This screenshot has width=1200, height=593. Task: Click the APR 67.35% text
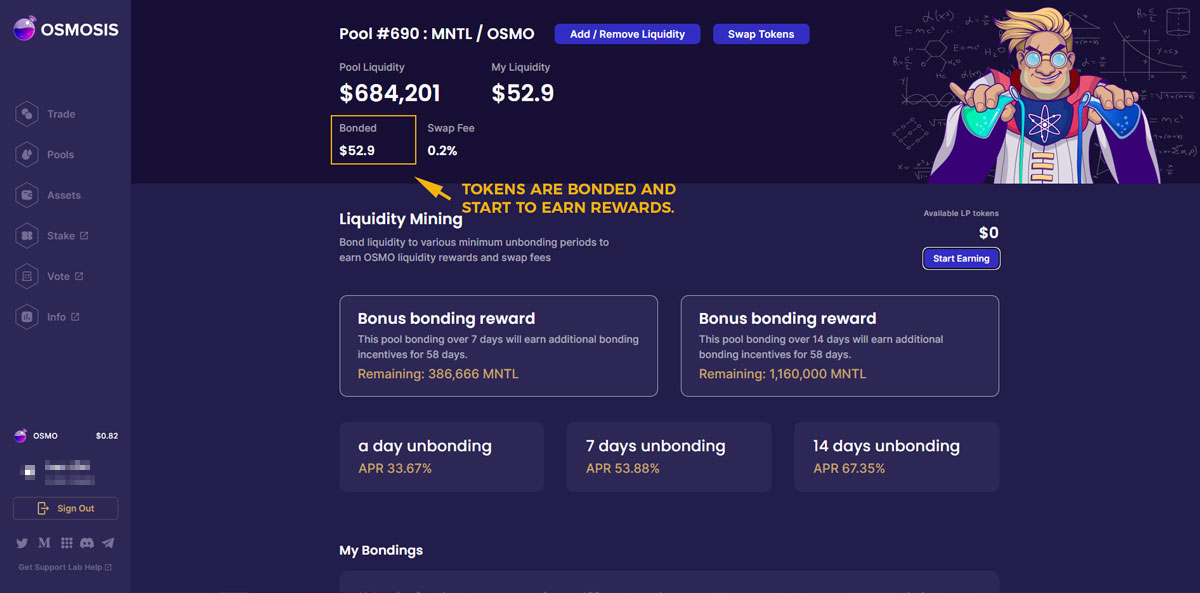(x=850, y=468)
